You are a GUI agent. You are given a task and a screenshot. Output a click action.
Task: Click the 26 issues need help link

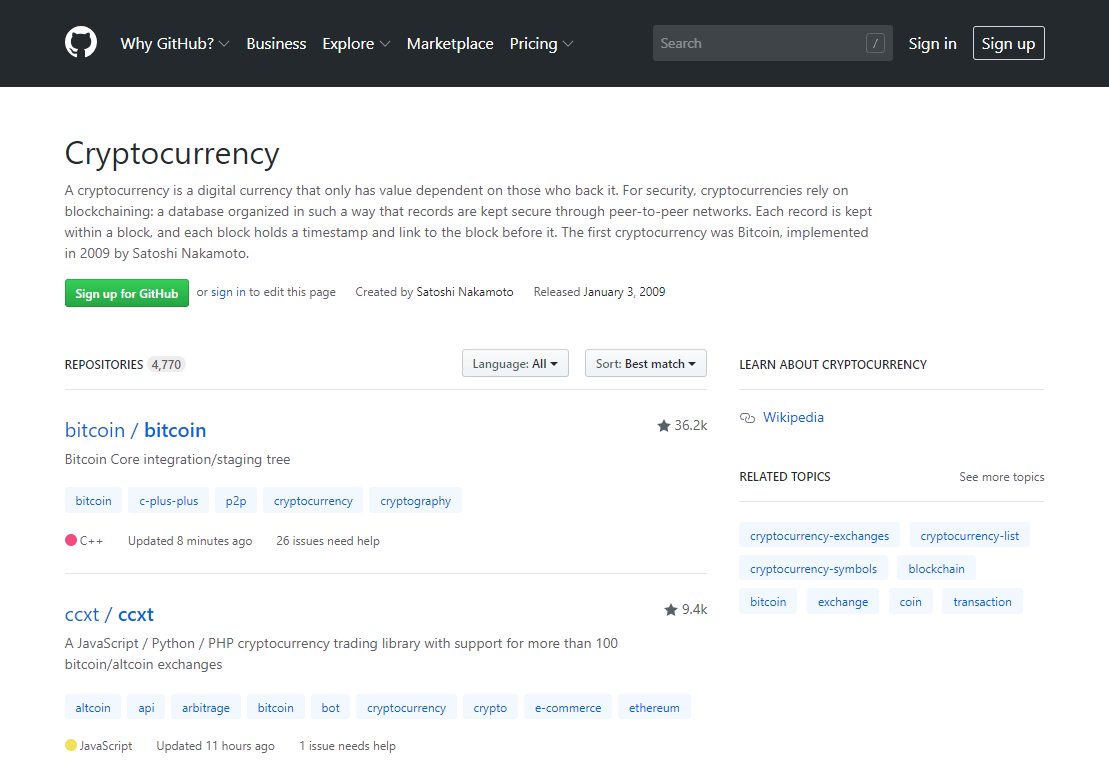point(327,541)
